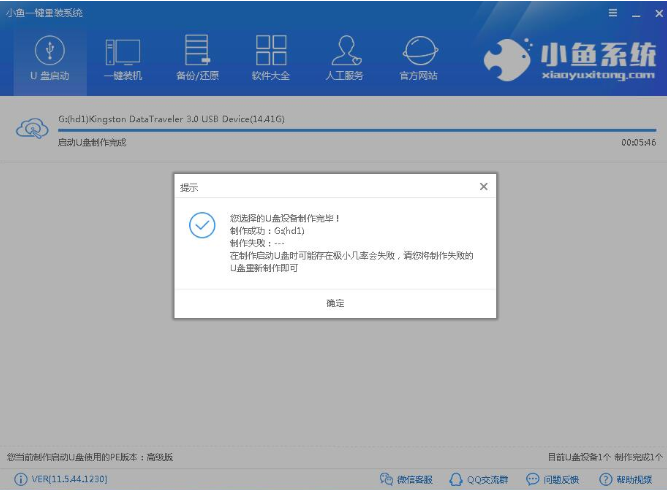Viewport: 667px width, 490px height.
Task: Visit 官方网站 via the globe icon
Action: (x=419, y=58)
